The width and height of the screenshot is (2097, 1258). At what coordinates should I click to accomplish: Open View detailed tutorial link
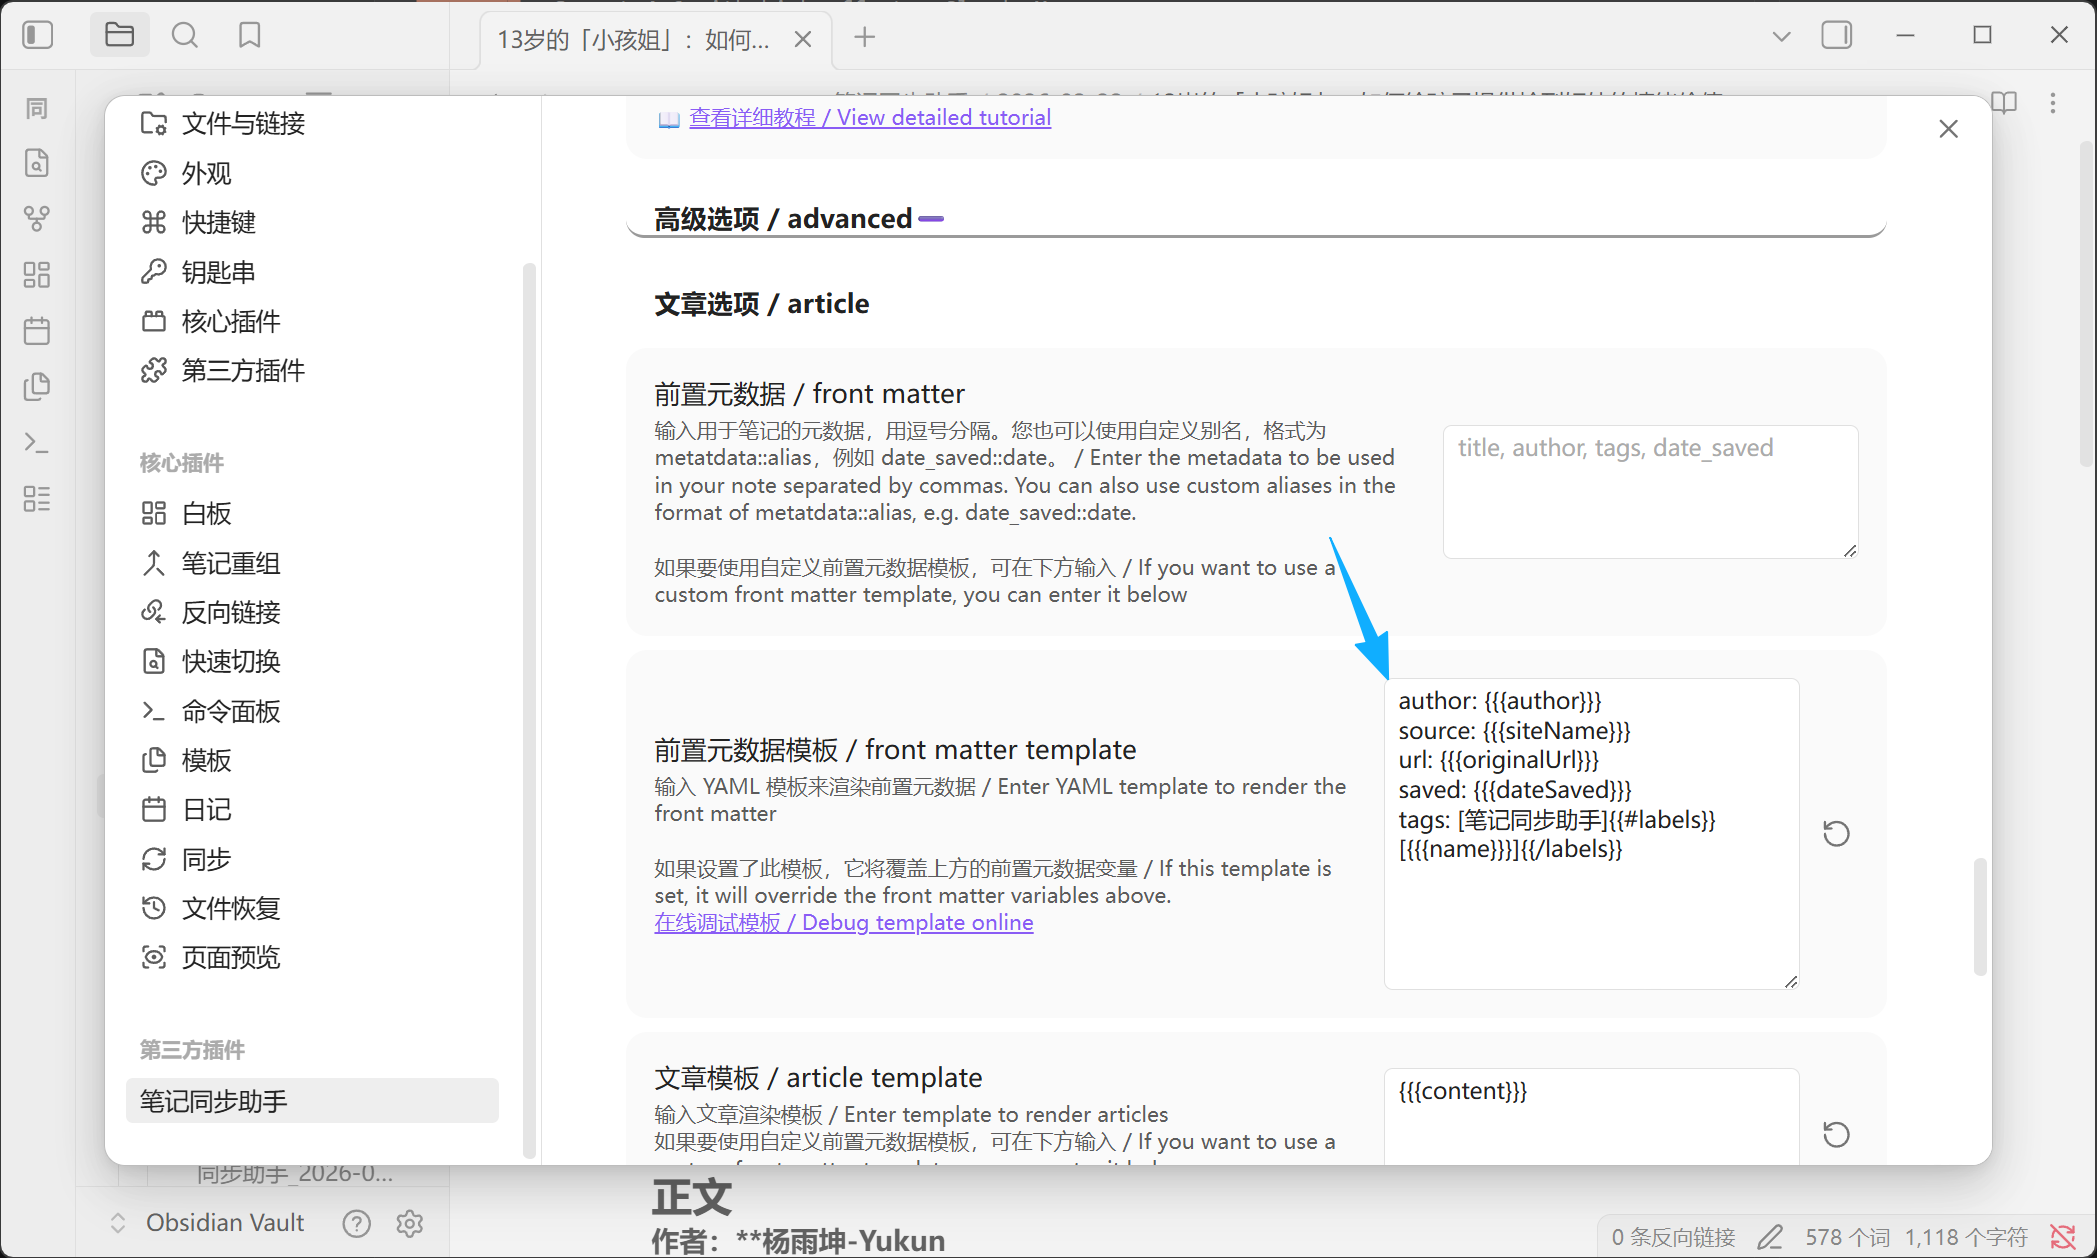(870, 117)
